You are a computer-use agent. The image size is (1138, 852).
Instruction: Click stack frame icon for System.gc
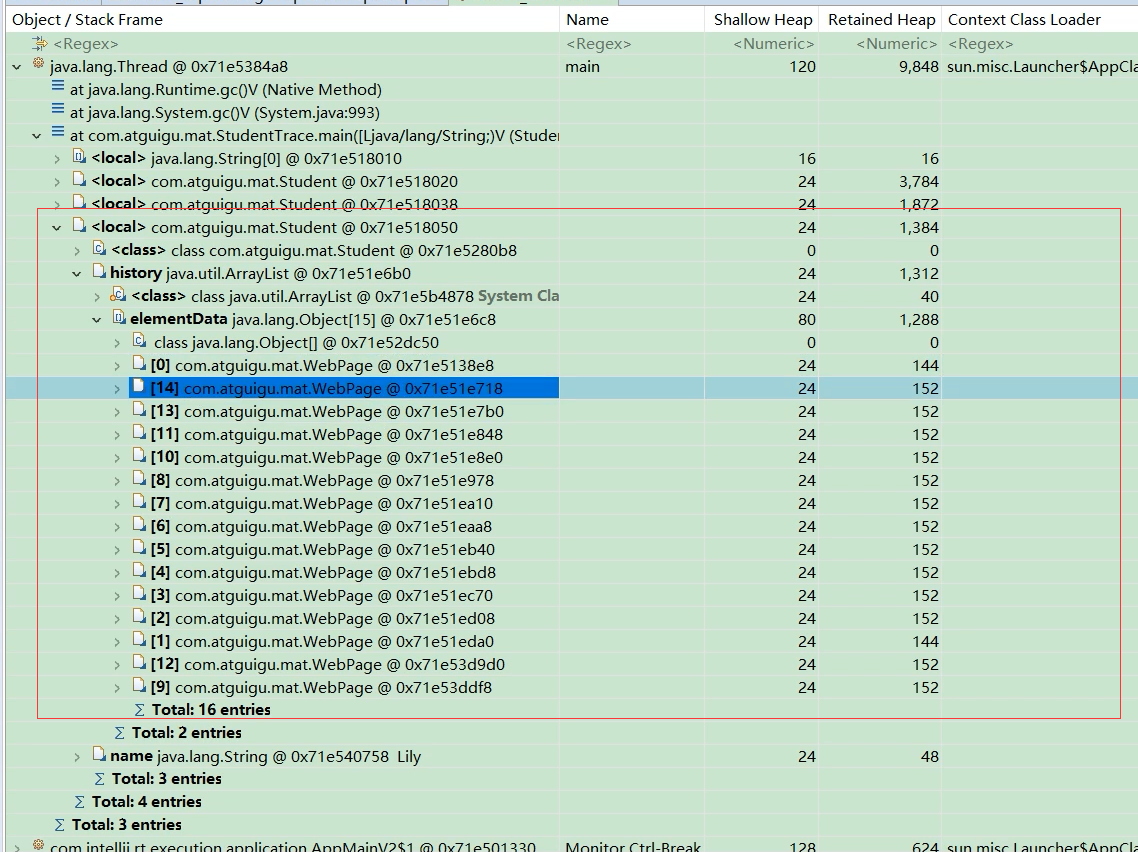58,110
